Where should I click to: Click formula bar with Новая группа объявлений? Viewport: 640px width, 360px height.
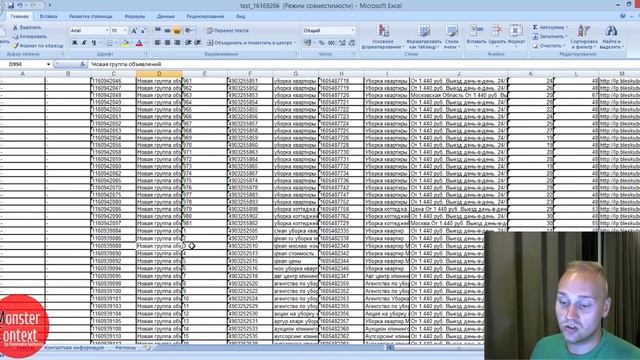coord(363,64)
